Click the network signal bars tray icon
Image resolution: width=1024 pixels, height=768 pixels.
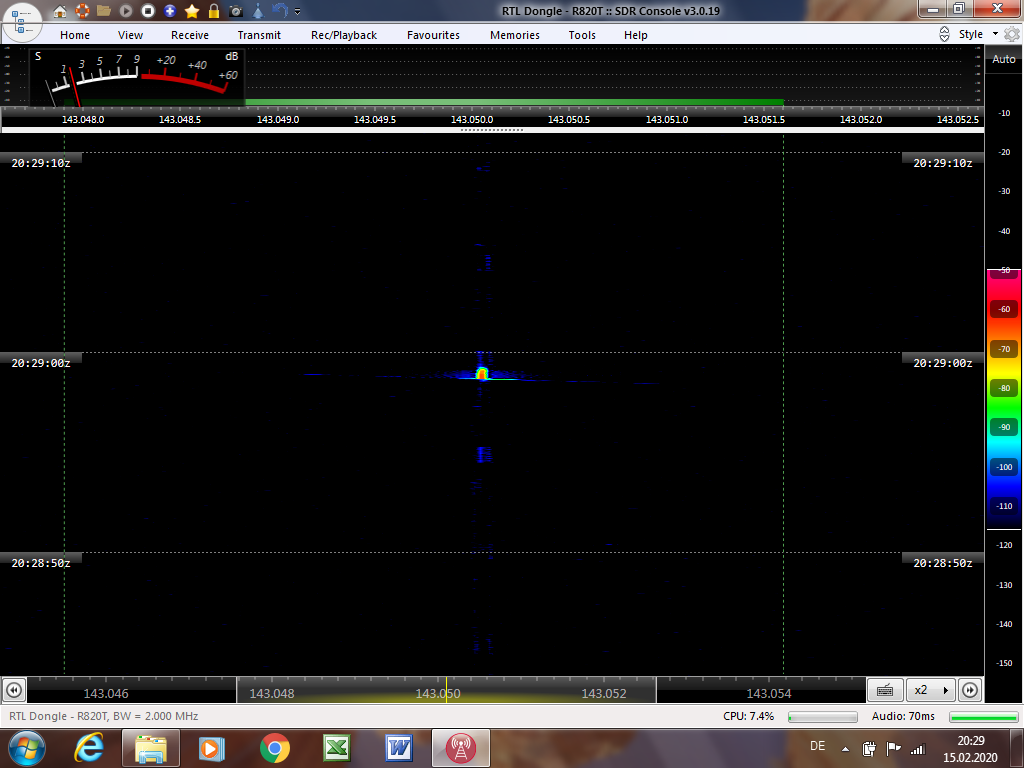coord(918,749)
